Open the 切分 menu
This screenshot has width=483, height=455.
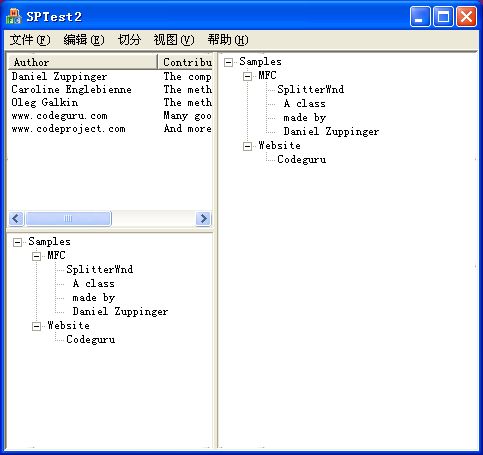click(129, 40)
